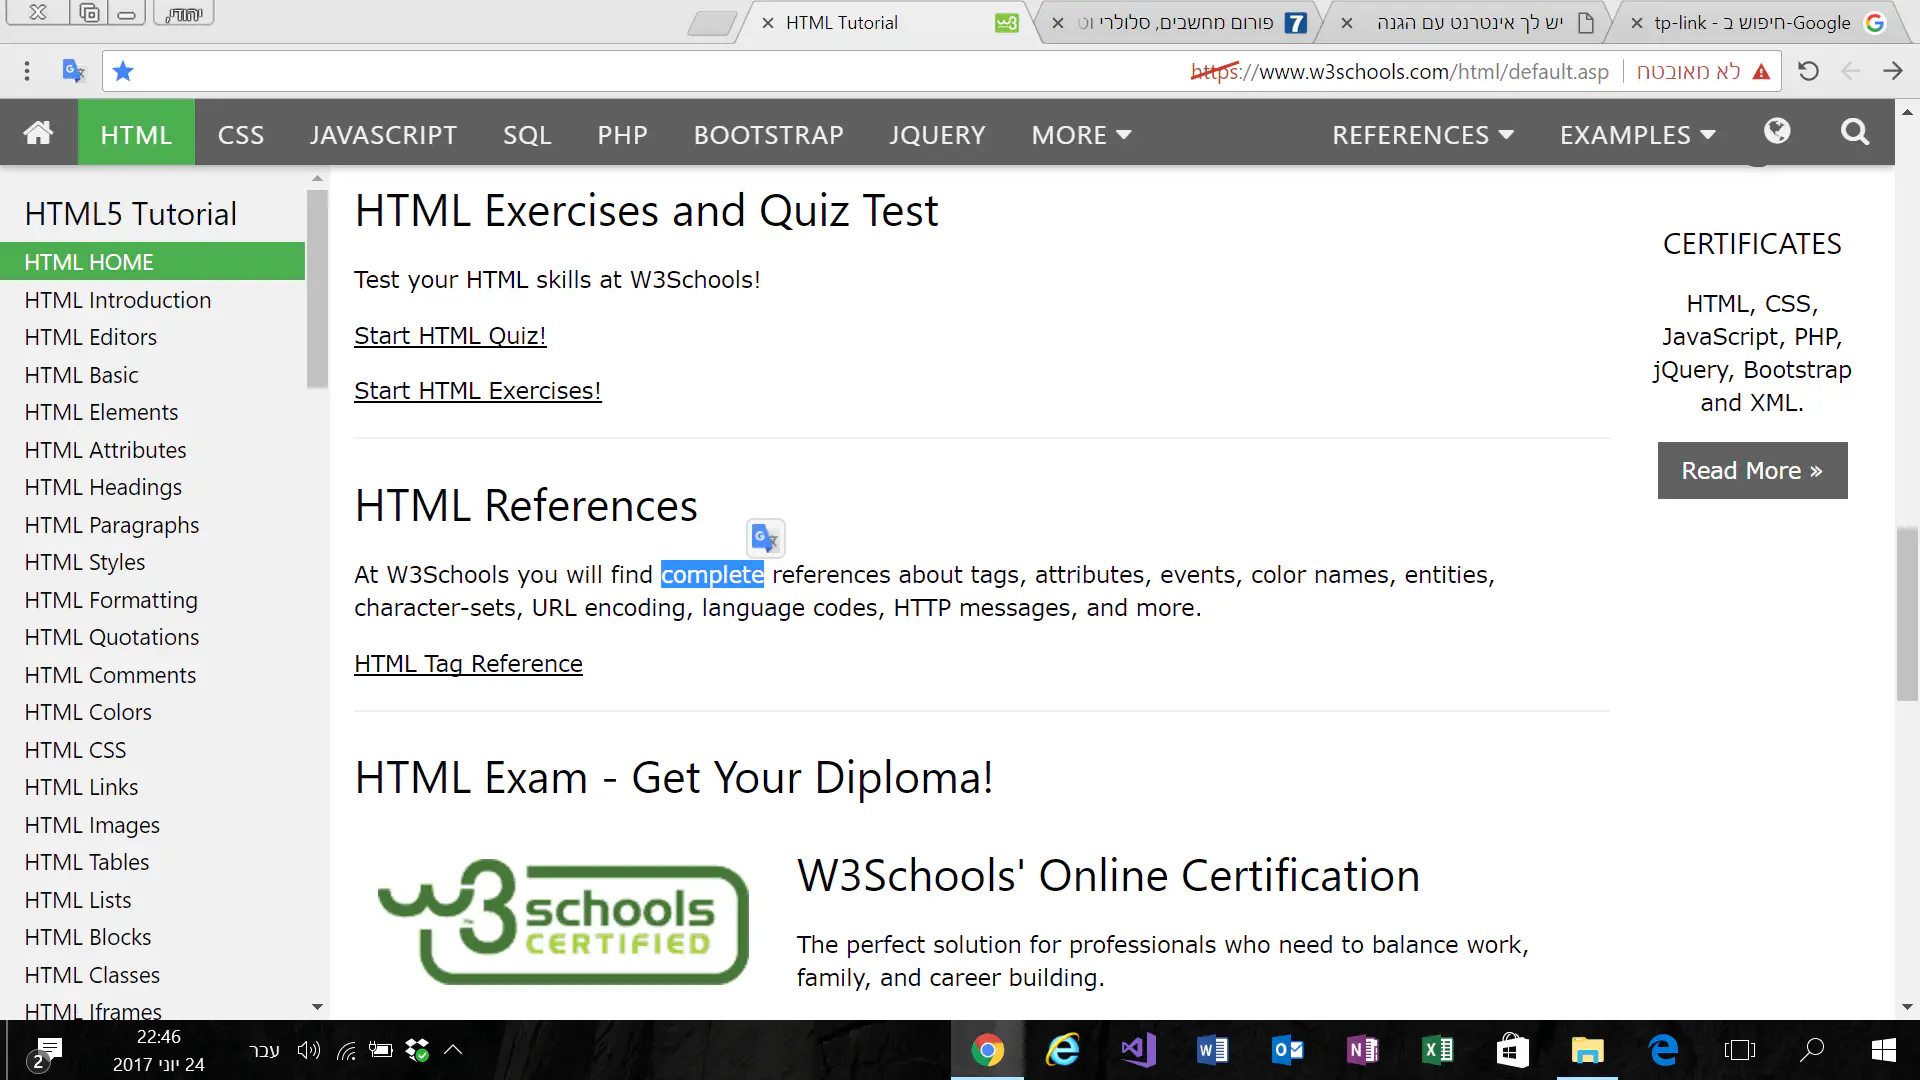The image size is (1920, 1080).
Task: Select HTML Colors in the sidebar
Action: [88, 712]
